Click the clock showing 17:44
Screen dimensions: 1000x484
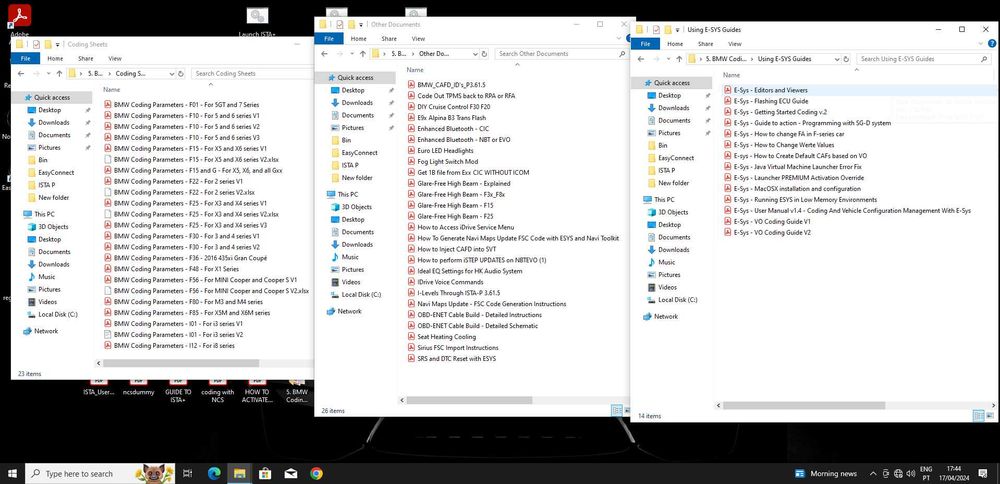pyautogui.click(x=953, y=469)
